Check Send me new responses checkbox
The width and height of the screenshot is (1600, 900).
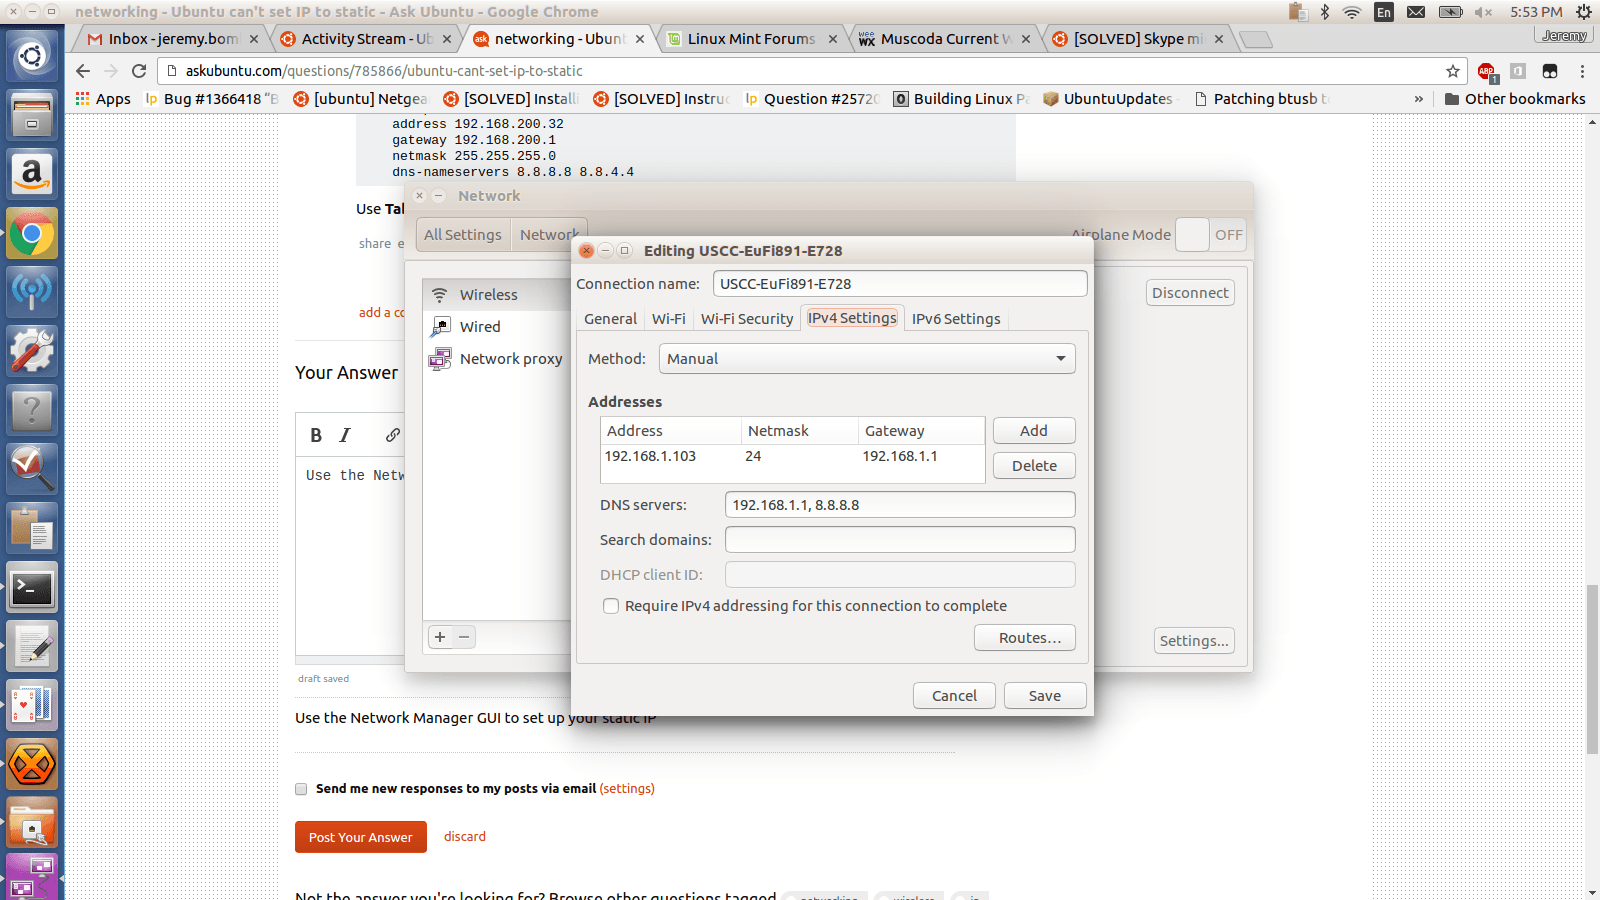point(301,789)
